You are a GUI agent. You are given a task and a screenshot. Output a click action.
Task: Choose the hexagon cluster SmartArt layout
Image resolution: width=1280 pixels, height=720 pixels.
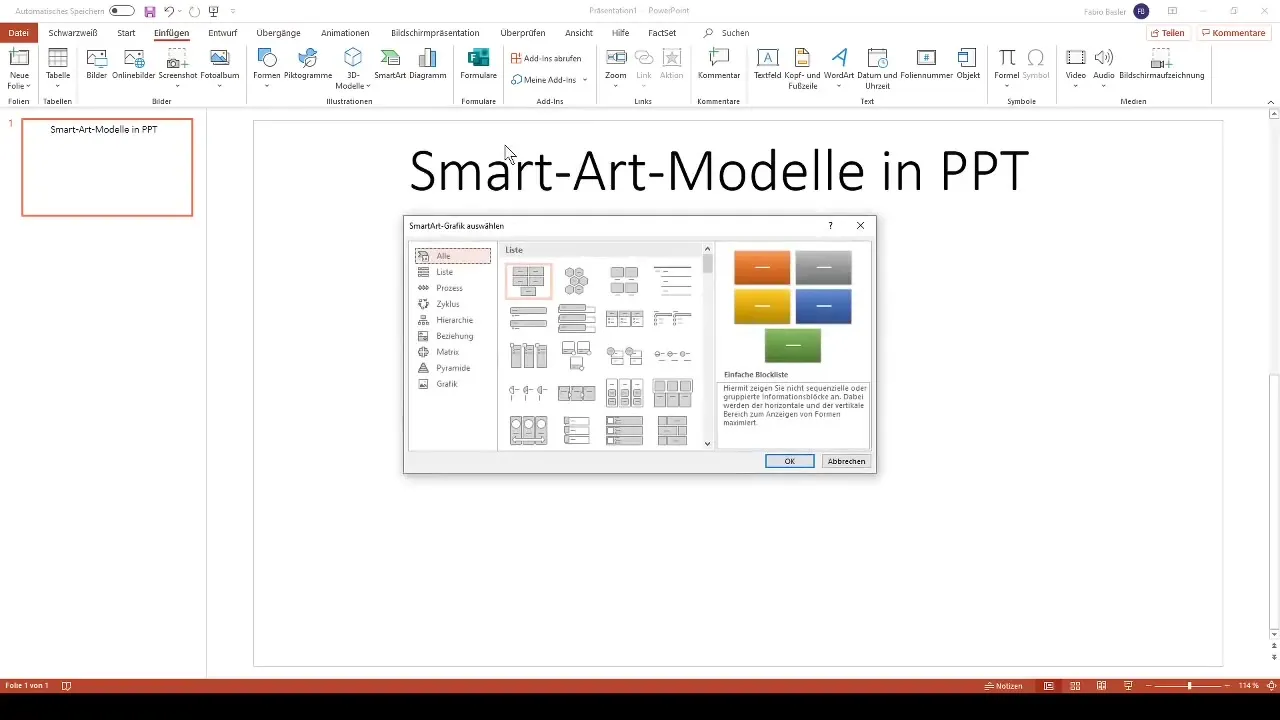pos(576,281)
